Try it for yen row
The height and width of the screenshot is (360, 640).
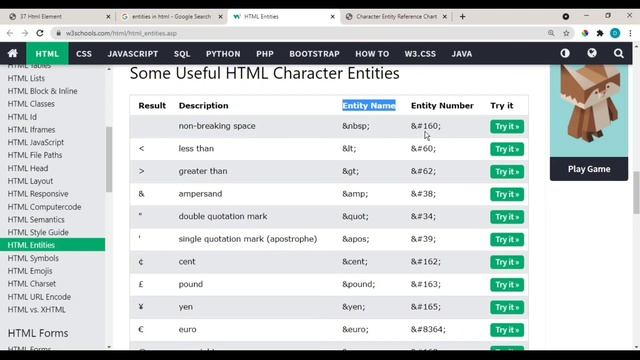click(507, 307)
